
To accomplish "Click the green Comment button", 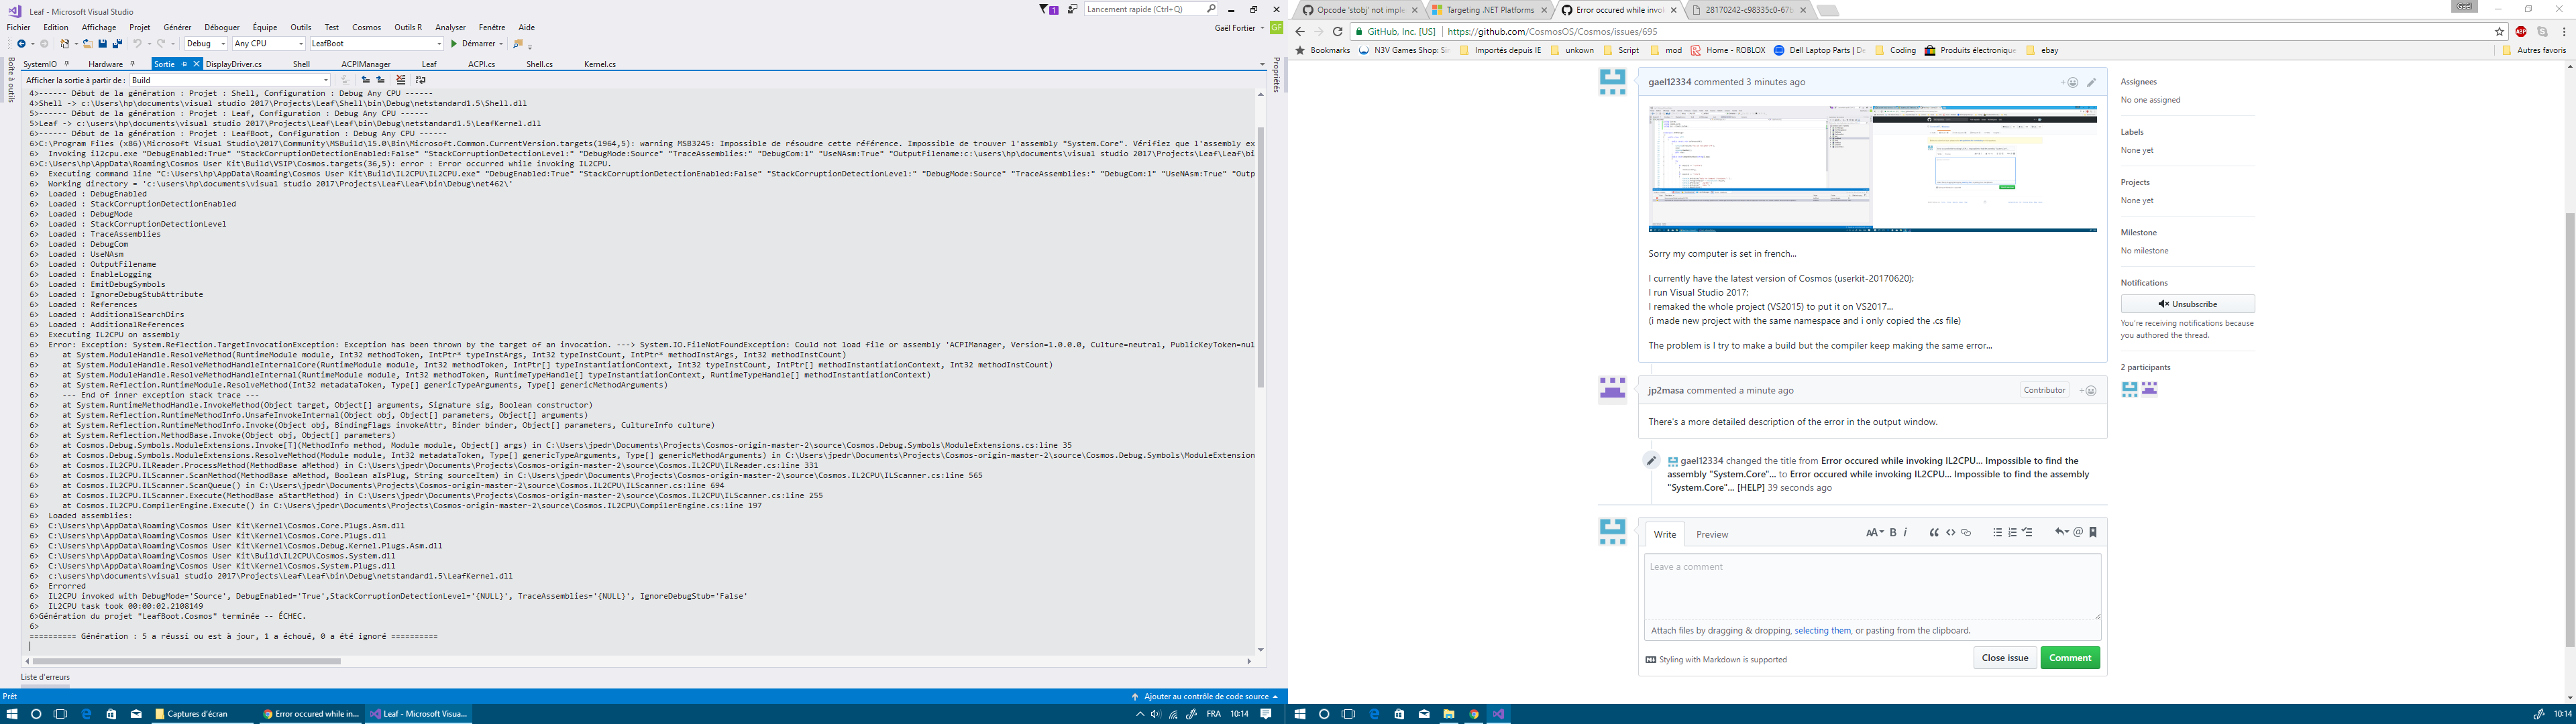I will click(2070, 658).
